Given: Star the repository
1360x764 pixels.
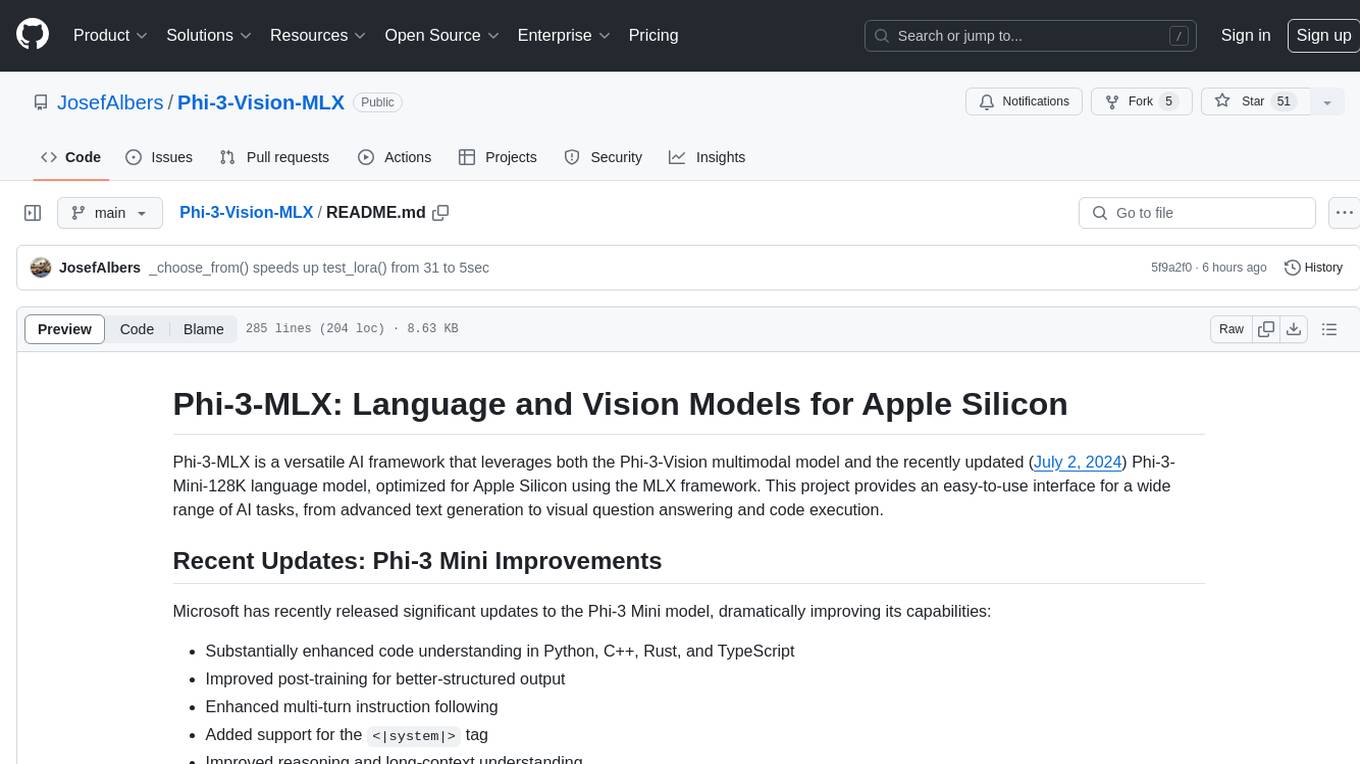Looking at the screenshot, I should click(x=1254, y=102).
